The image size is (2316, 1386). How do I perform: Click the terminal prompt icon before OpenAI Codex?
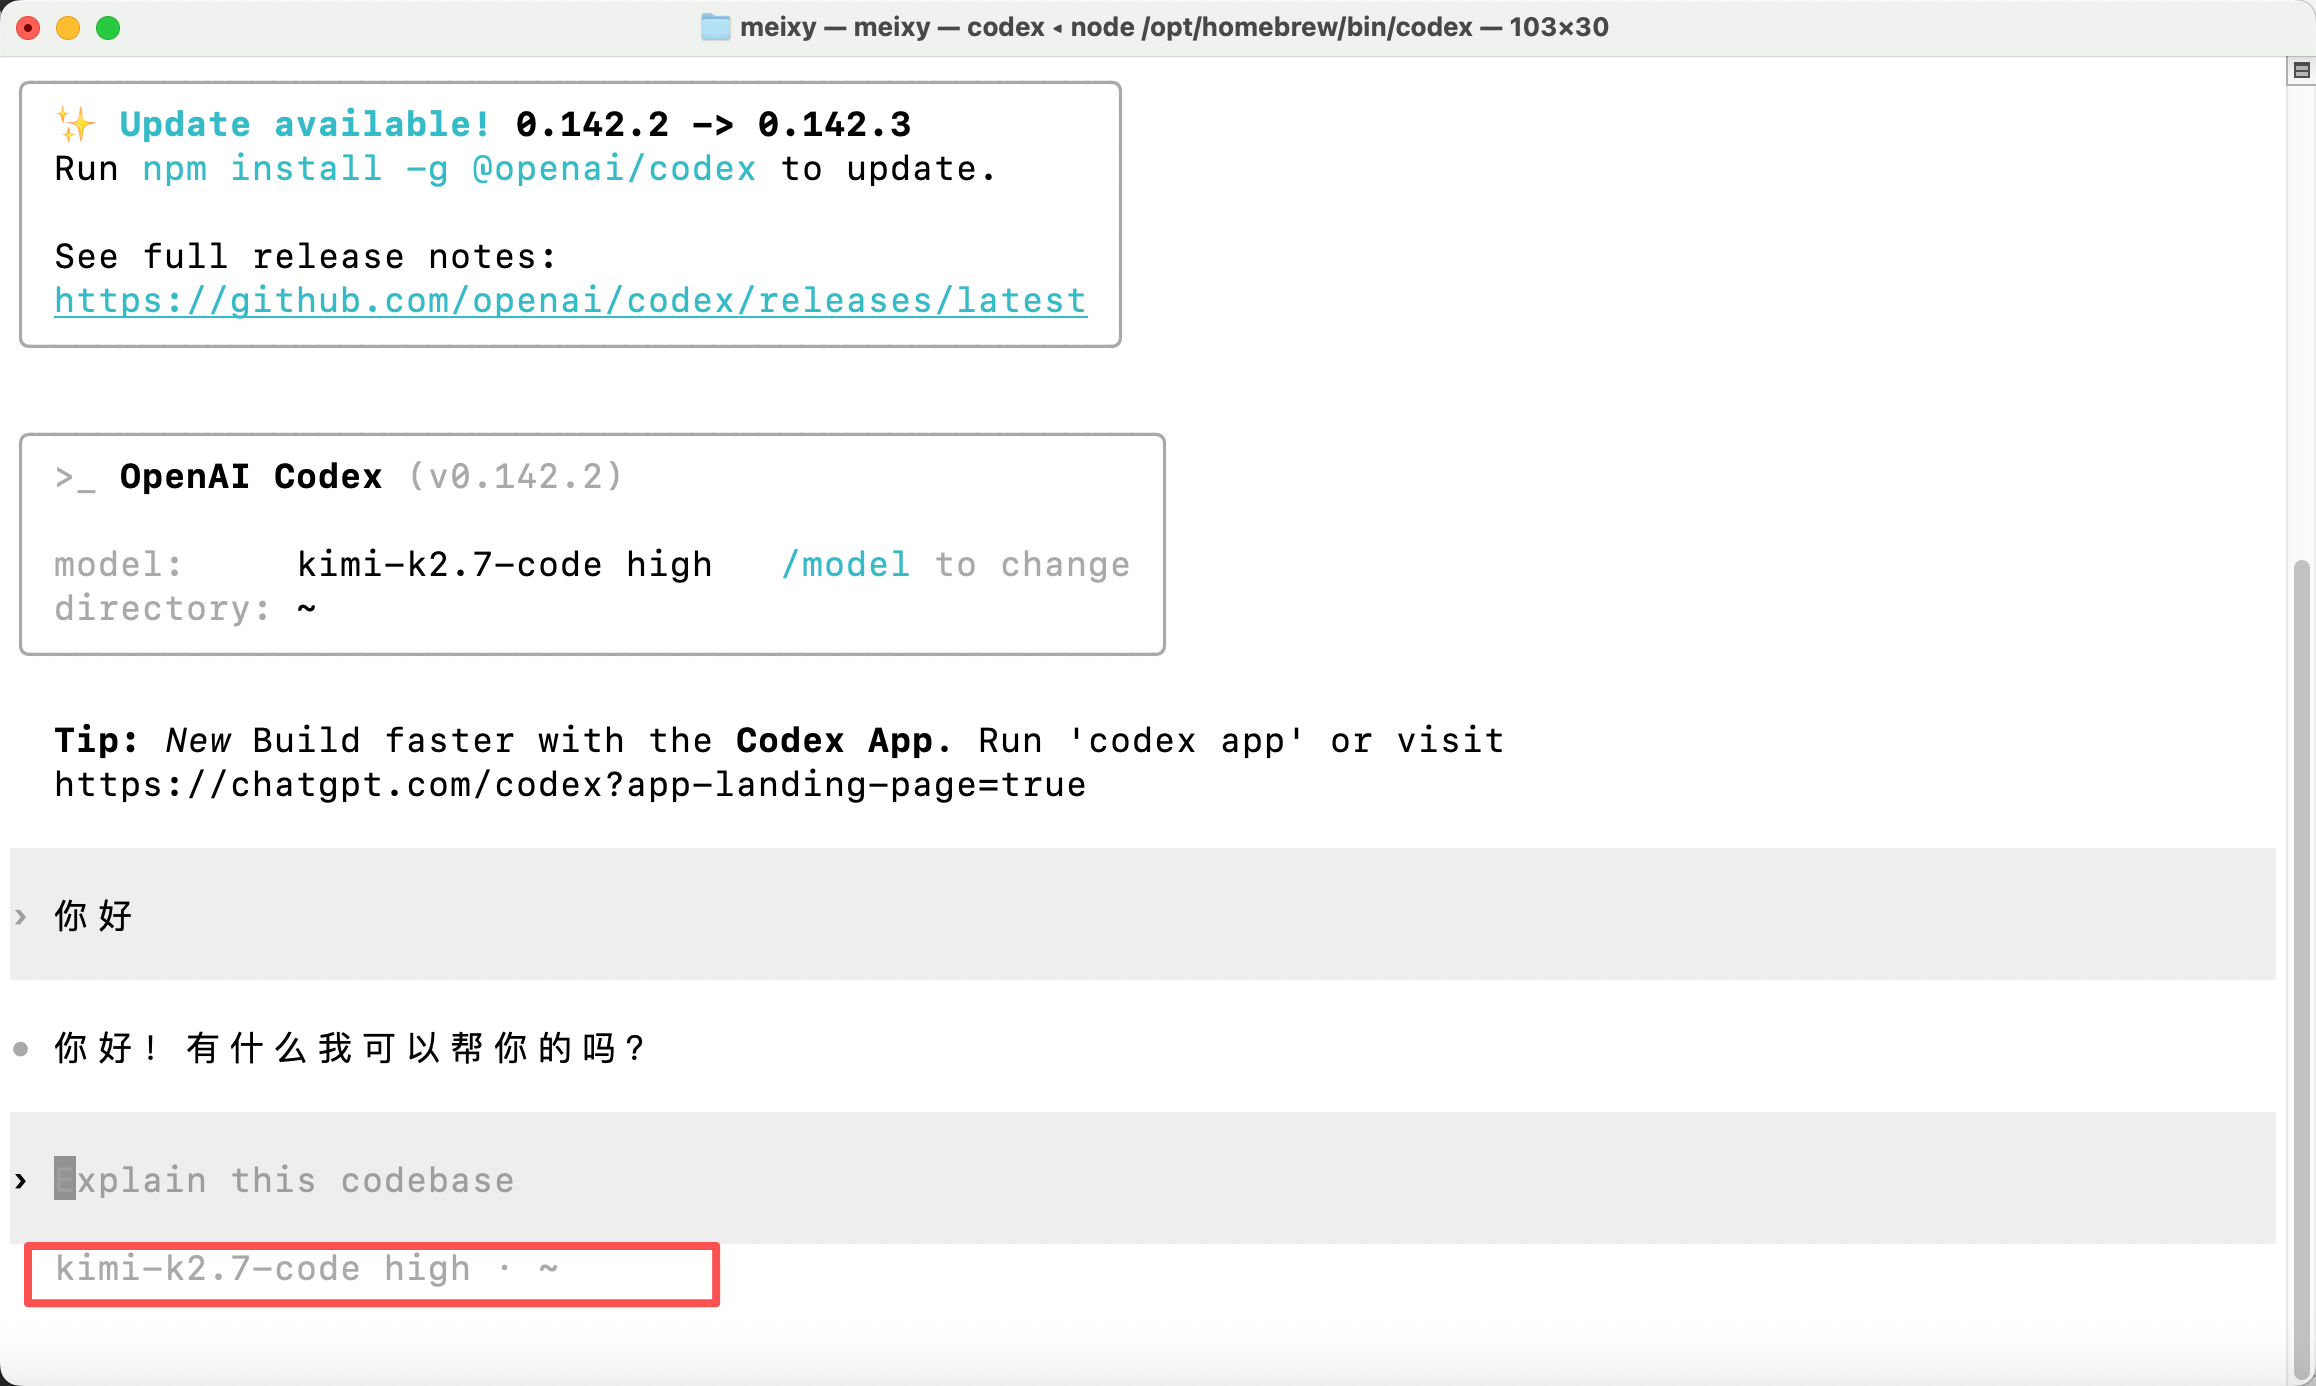click(75, 478)
